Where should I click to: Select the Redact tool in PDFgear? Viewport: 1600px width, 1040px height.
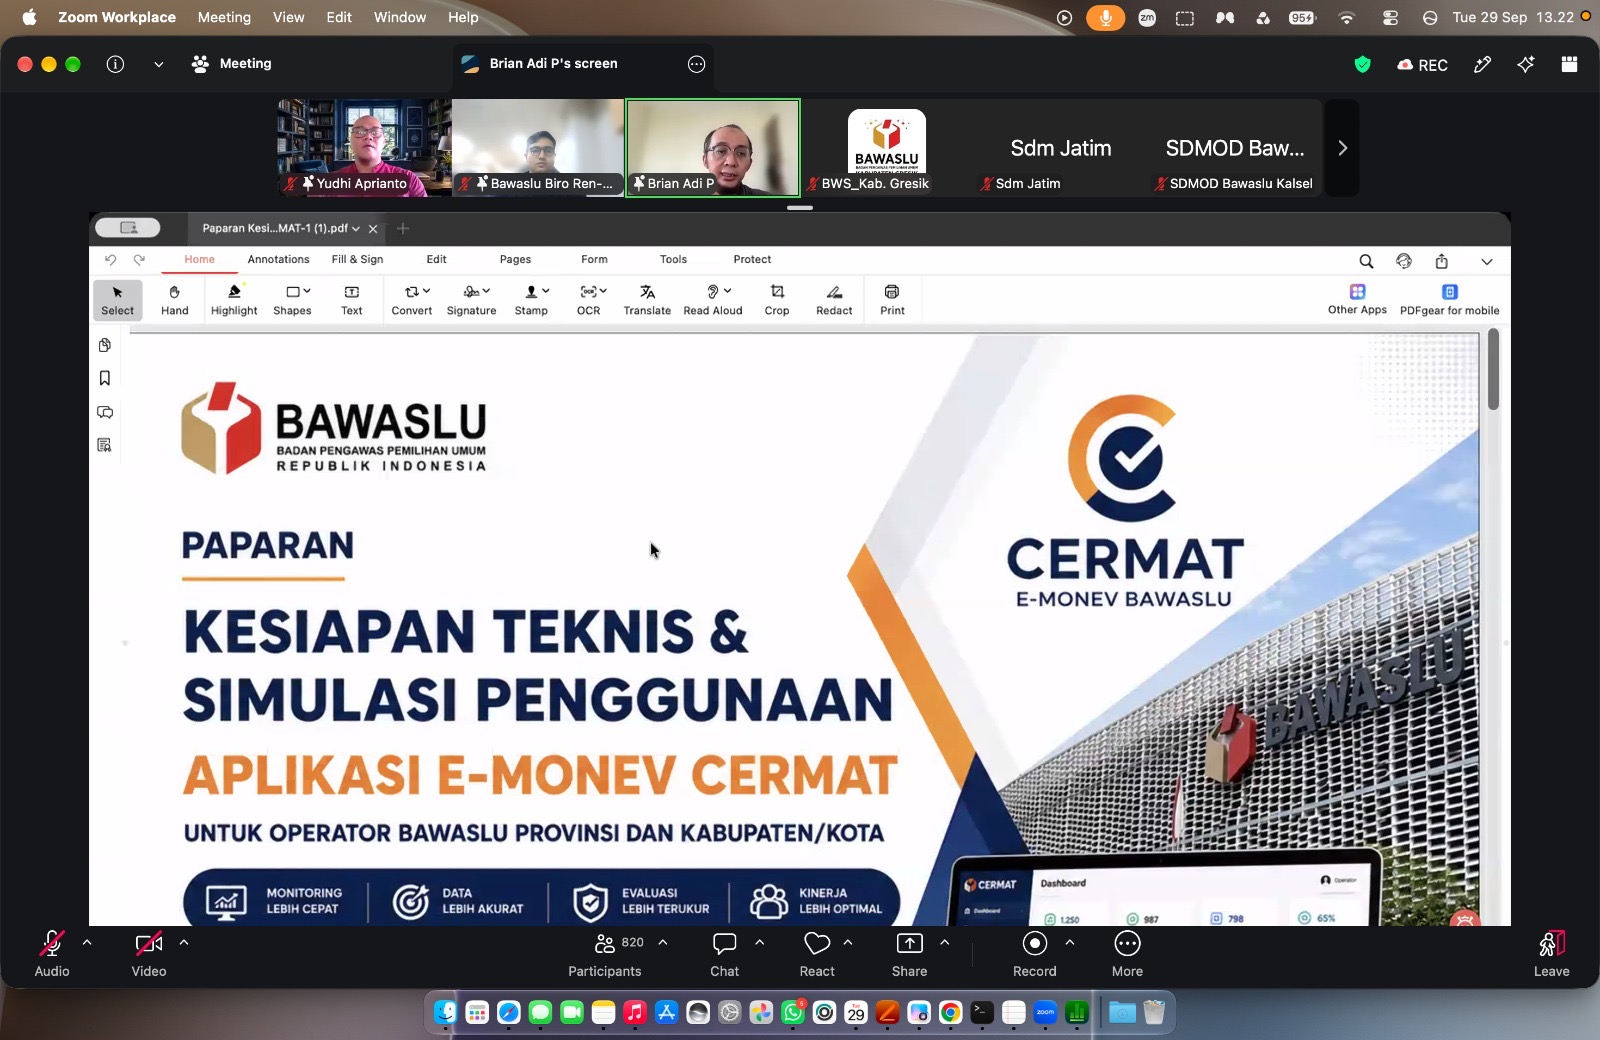click(834, 300)
